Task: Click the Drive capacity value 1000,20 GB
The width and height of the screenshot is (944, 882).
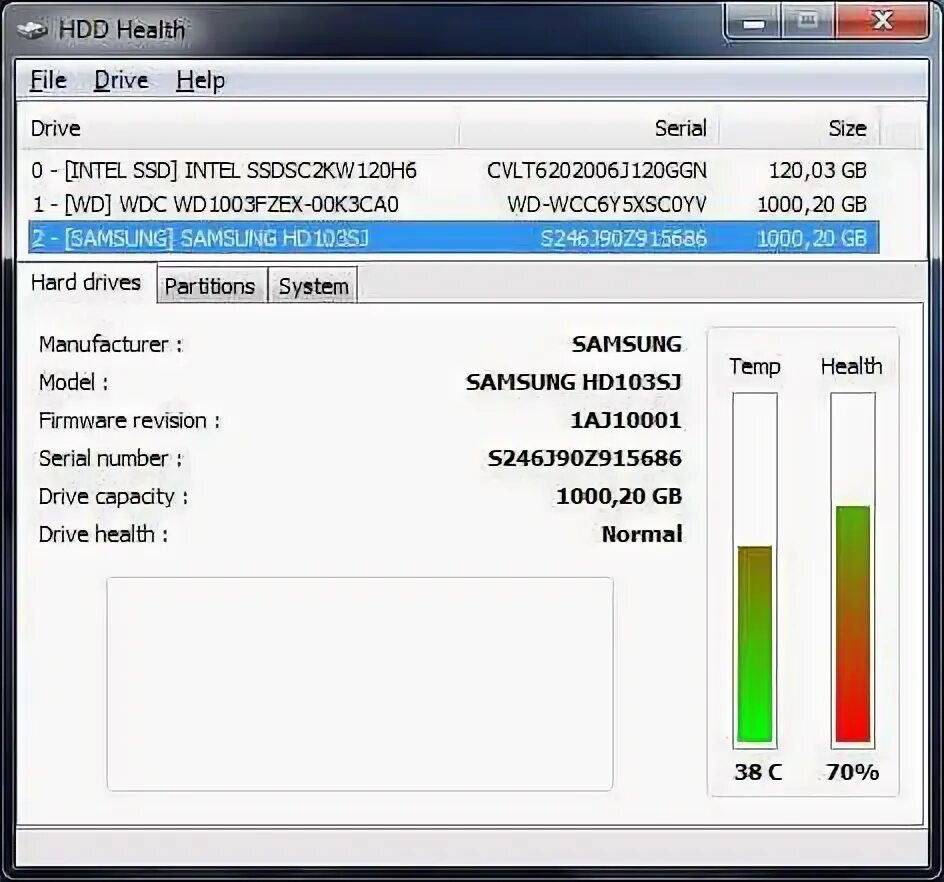Action: point(619,496)
